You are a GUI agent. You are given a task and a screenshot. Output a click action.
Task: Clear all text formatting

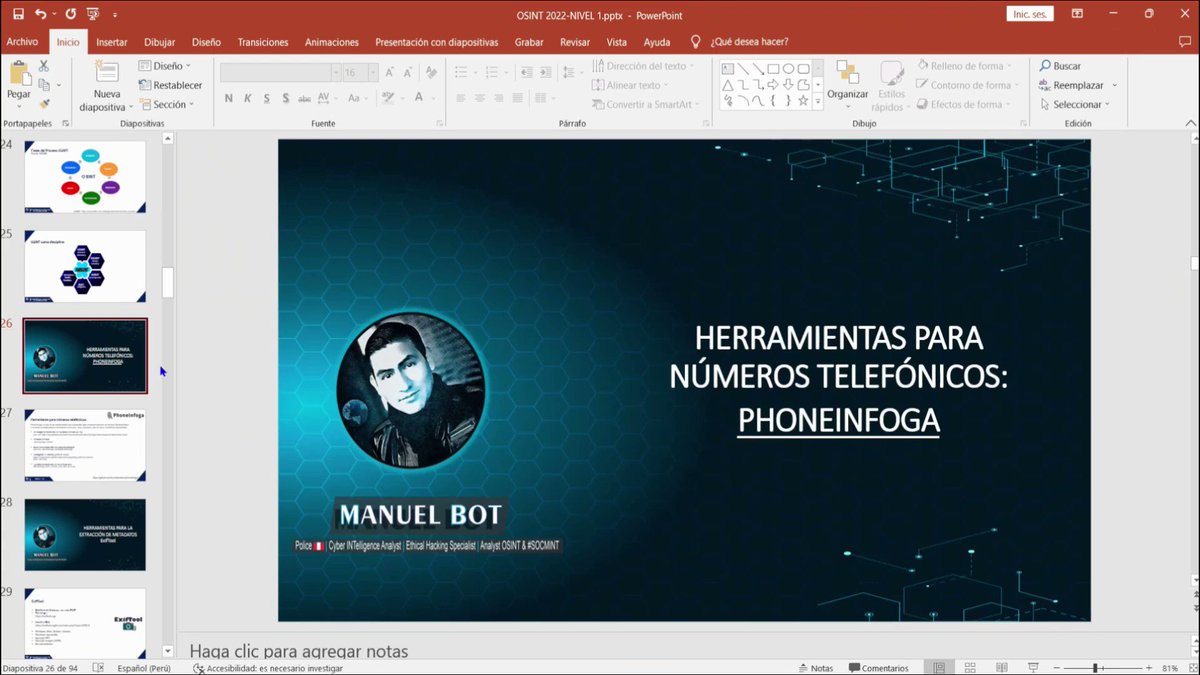pos(432,72)
